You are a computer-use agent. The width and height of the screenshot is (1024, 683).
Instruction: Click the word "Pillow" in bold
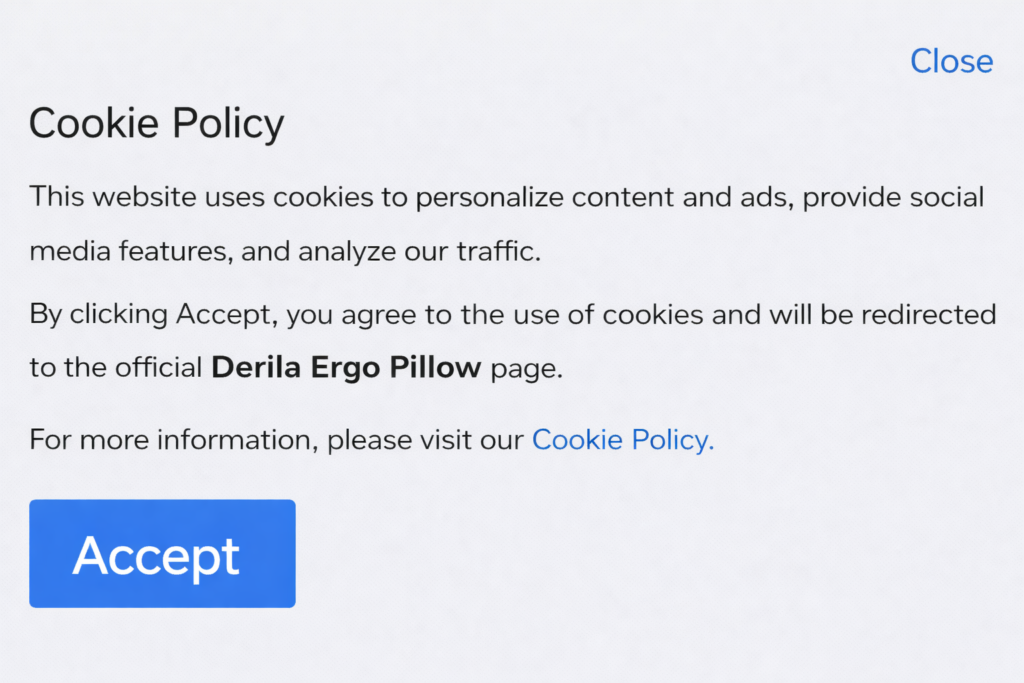coord(436,367)
